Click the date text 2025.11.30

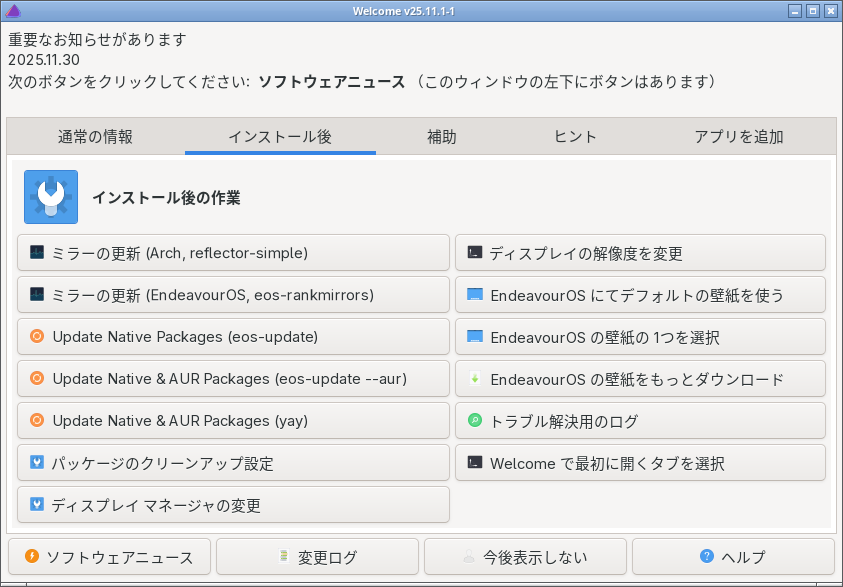[44, 60]
